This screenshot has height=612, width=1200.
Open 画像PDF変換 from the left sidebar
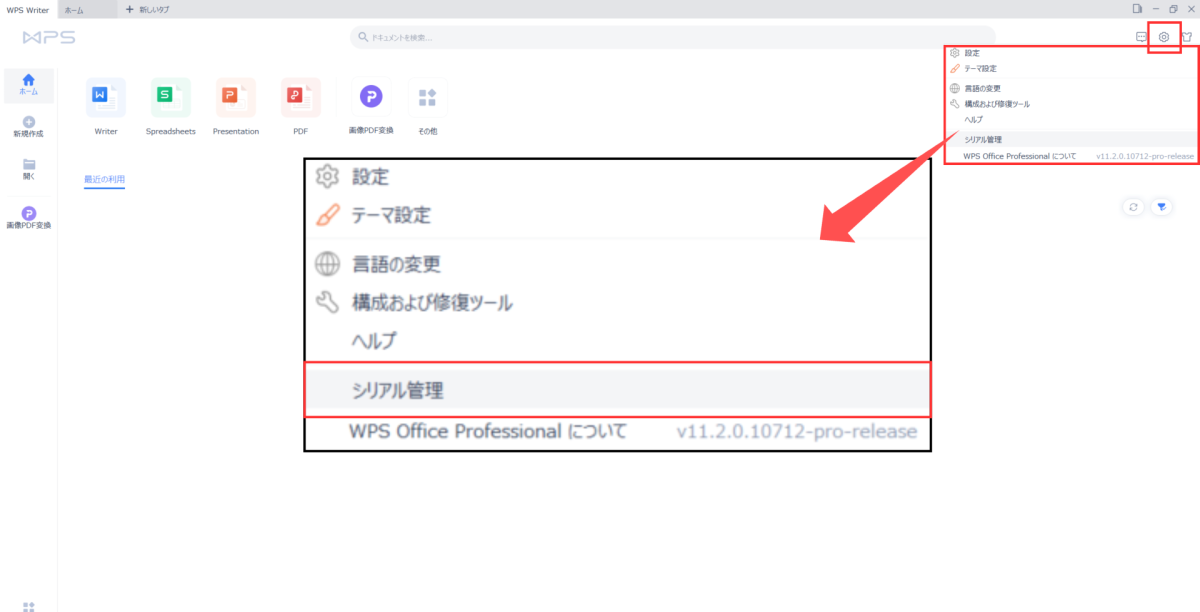pos(29,217)
